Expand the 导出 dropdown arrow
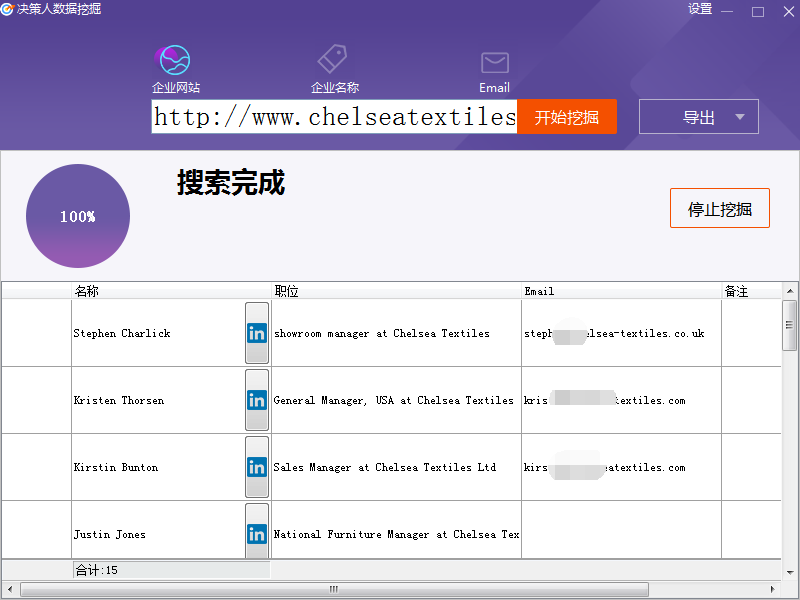The width and height of the screenshot is (800, 600). (x=740, y=117)
